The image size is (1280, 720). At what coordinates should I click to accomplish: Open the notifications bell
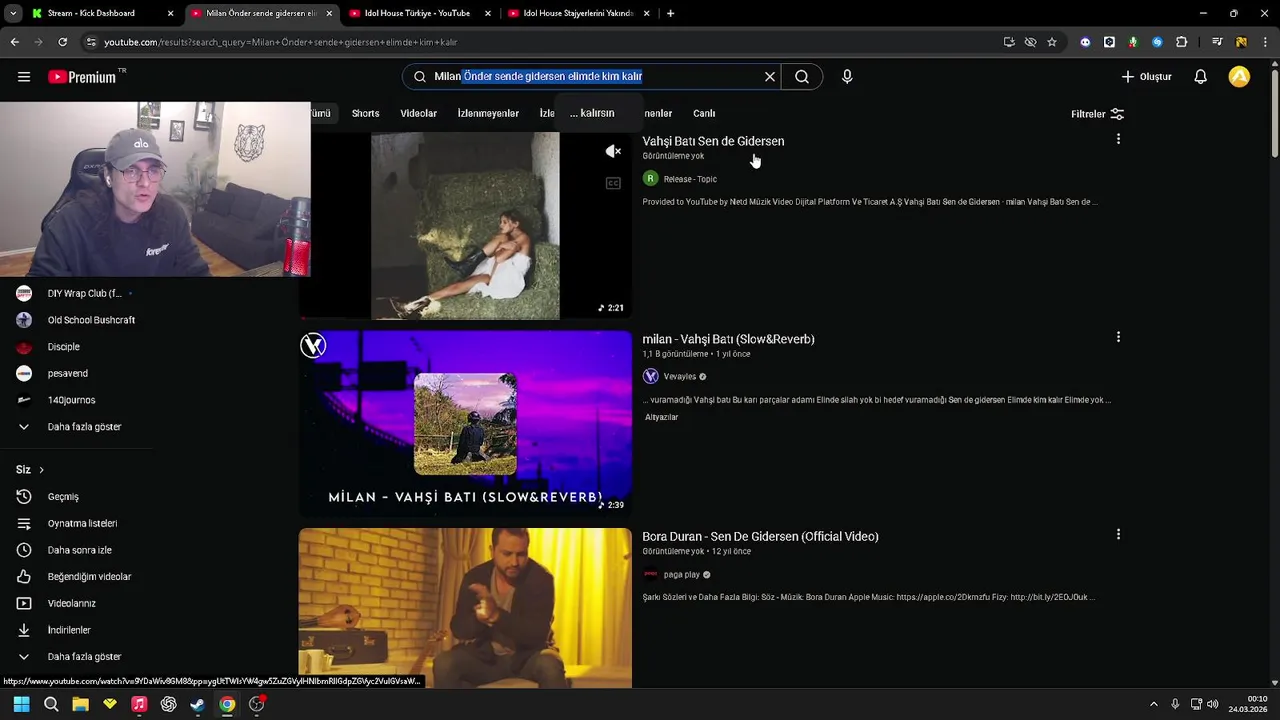[1200, 77]
